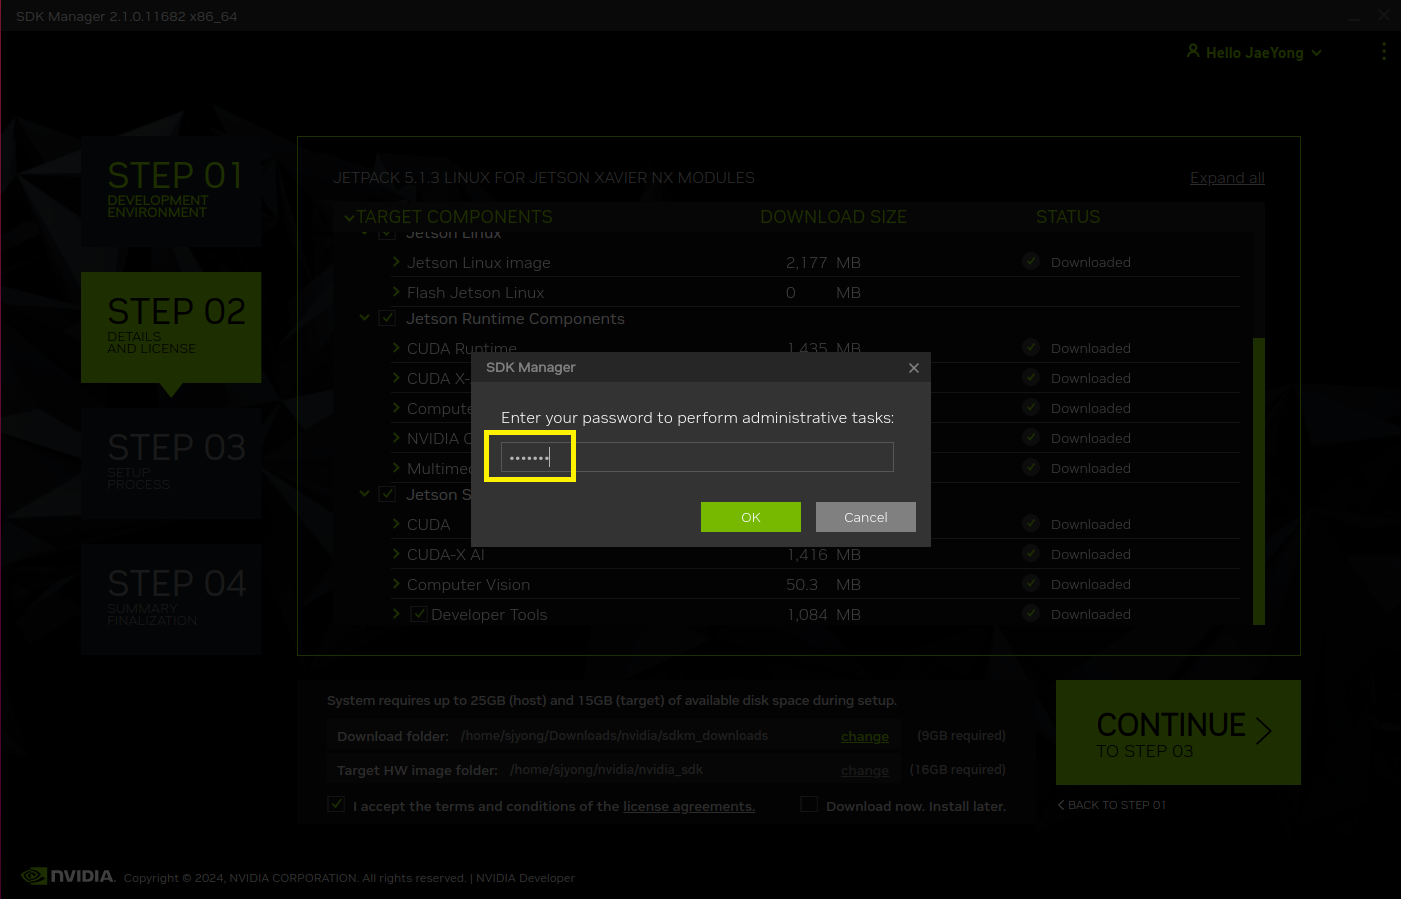
Task: Collapse the Target Components header
Action: click(349, 218)
